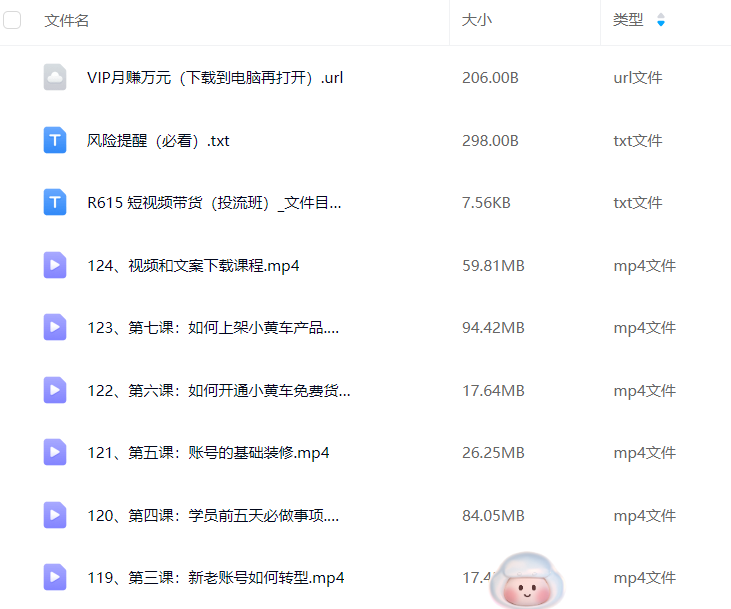
Task: Open 风险提醒（必看）.txt file name
Action: 158,140
